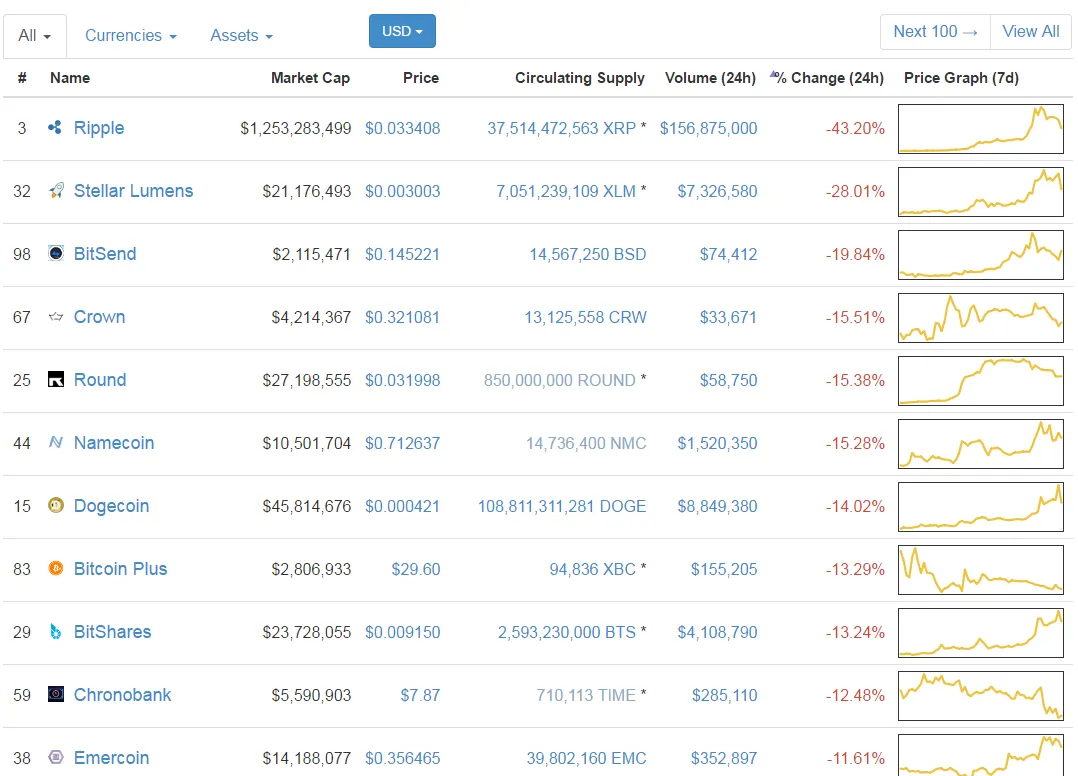Viewport: 1078px width, 776px height.
Task: Click Price Graph (7d) column header
Action: [961, 78]
